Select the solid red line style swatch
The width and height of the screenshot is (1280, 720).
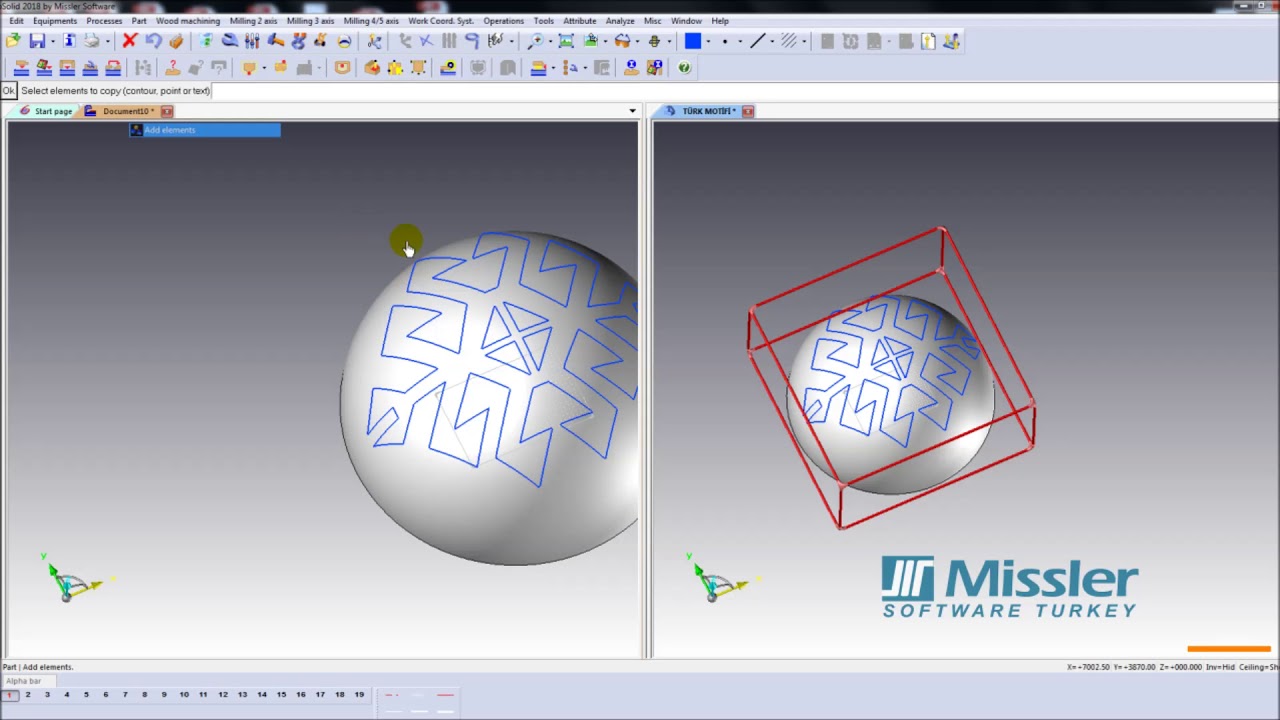pyautogui.click(x=445, y=695)
